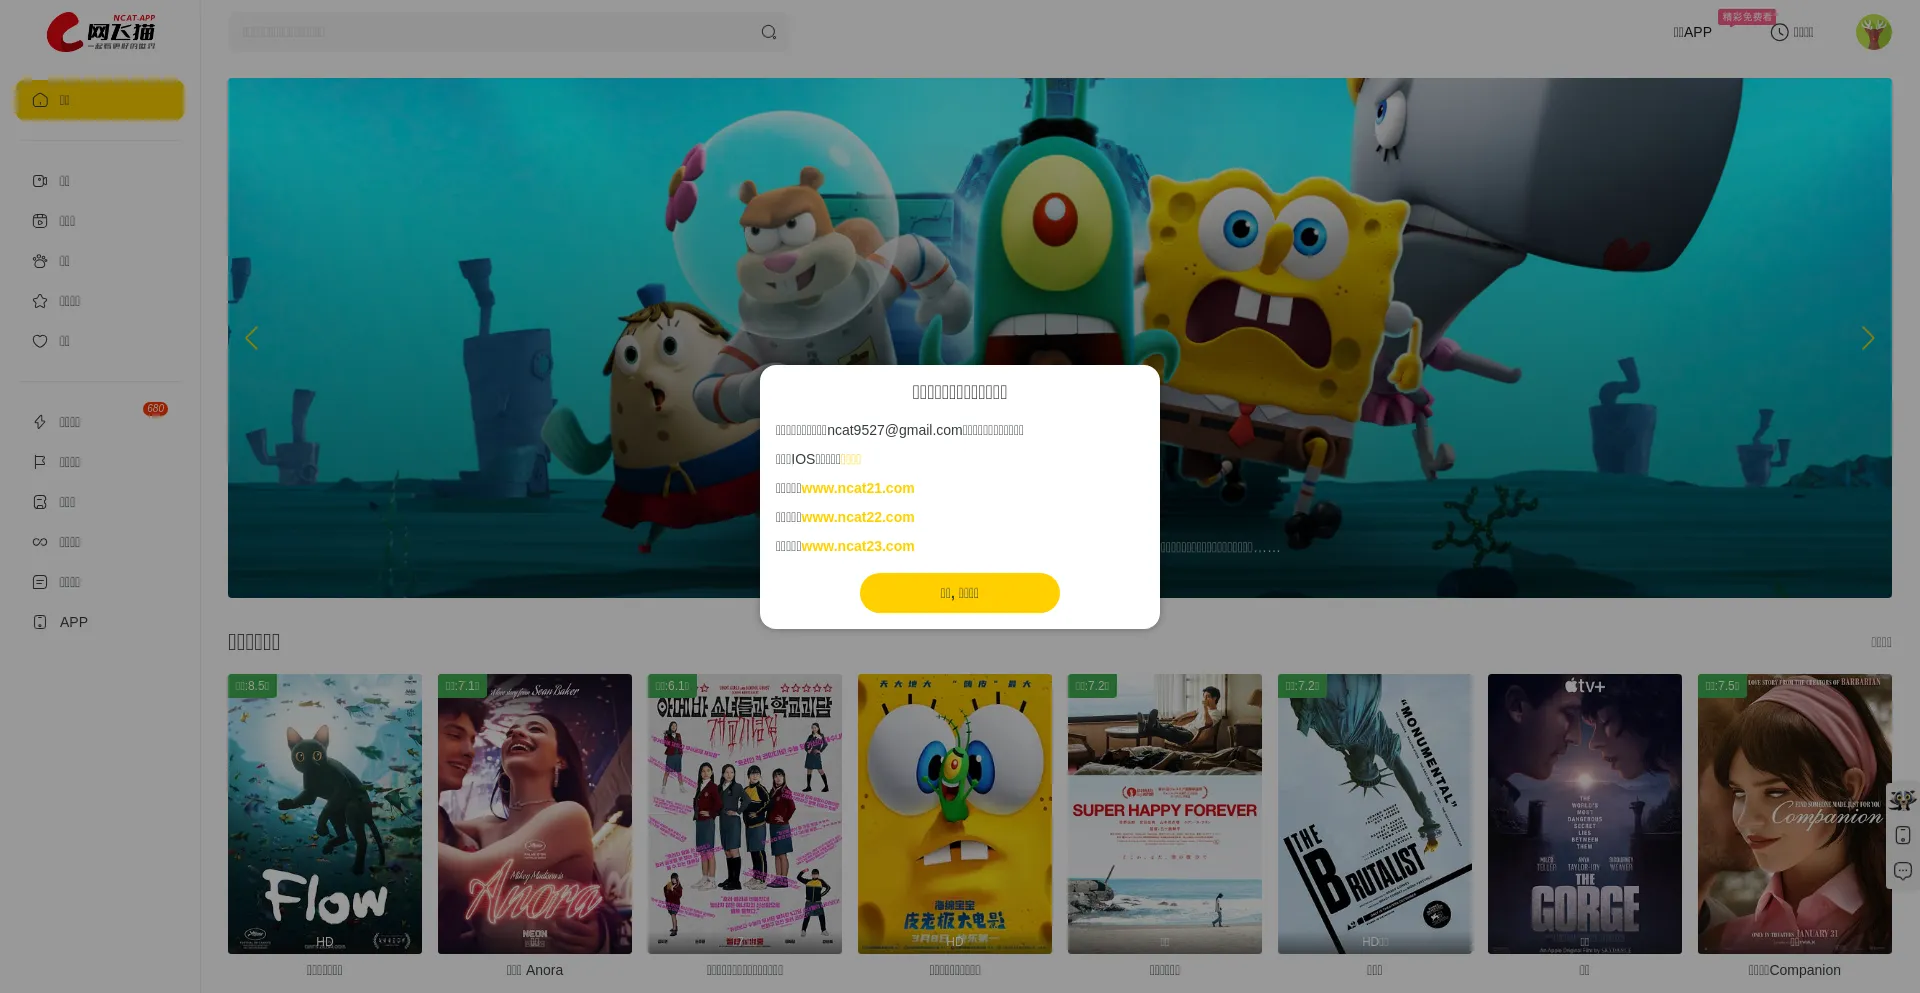
Task: Click the 8.5 rating tag on Flow
Action: (x=252, y=686)
